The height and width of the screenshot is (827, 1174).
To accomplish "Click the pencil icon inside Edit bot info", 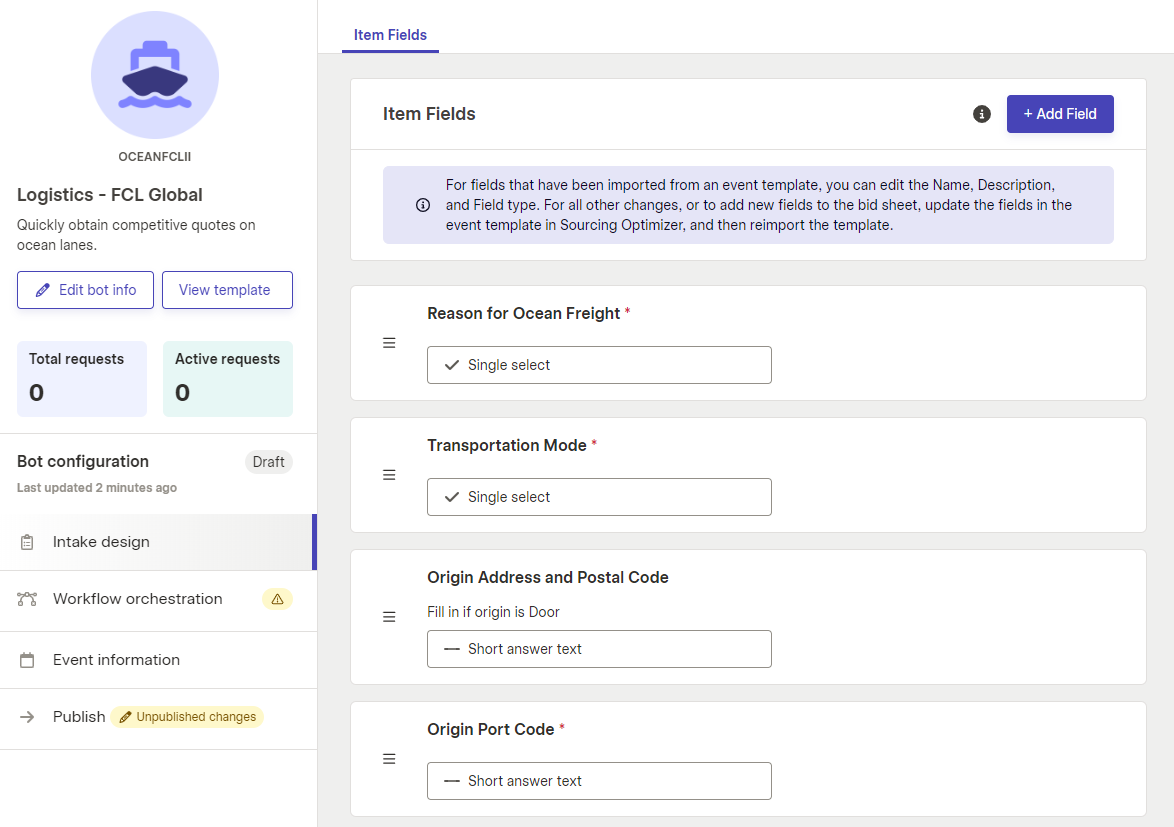I will coord(42,289).
